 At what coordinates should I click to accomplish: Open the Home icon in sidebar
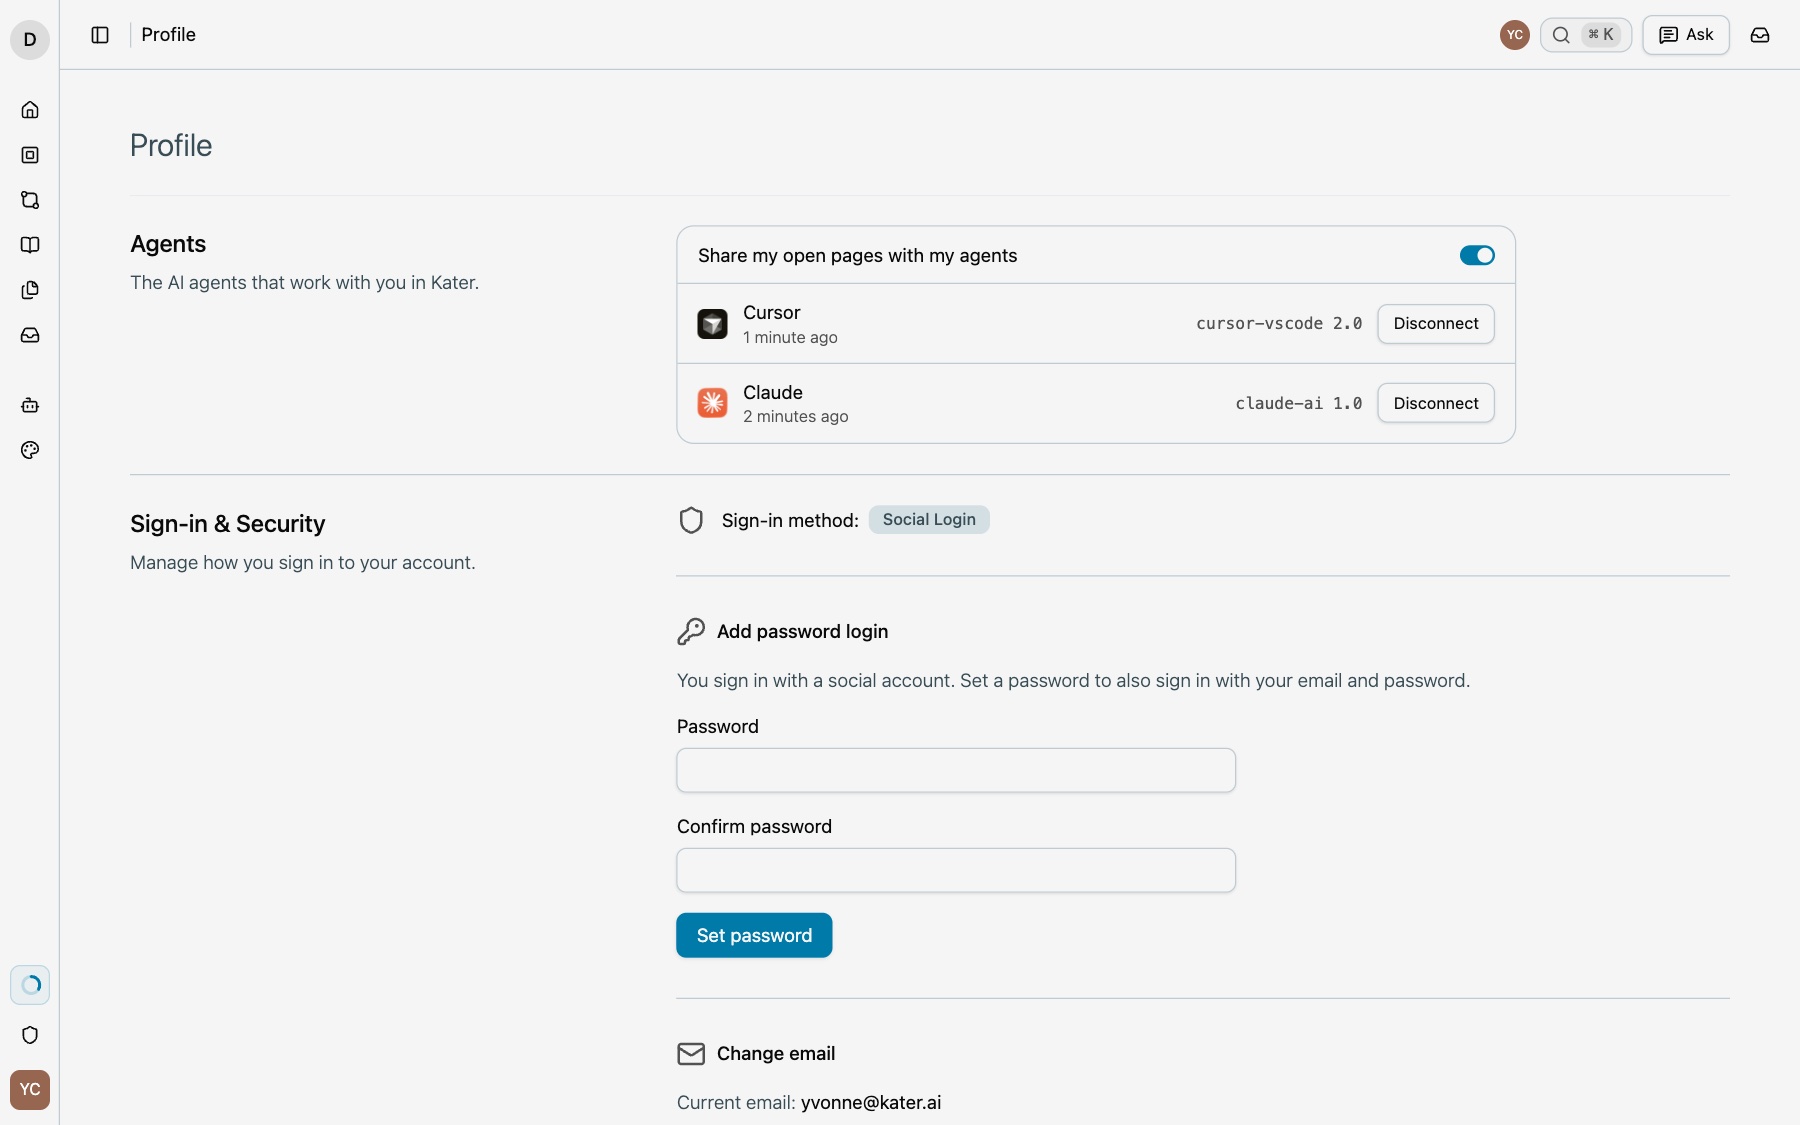(30, 110)
